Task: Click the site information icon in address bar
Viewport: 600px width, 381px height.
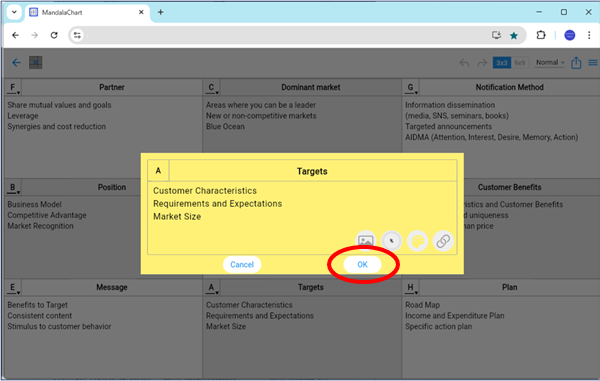Action: [x=77, y=35]
